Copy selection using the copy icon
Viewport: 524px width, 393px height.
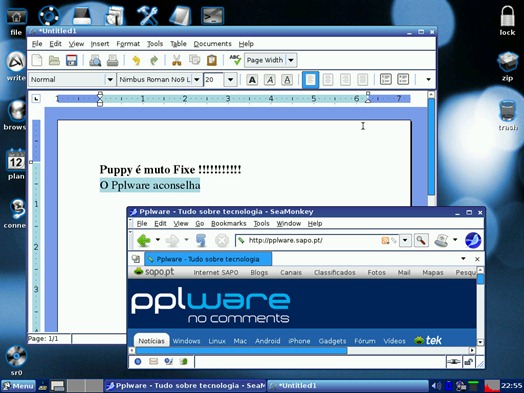(x=194, y=60)
